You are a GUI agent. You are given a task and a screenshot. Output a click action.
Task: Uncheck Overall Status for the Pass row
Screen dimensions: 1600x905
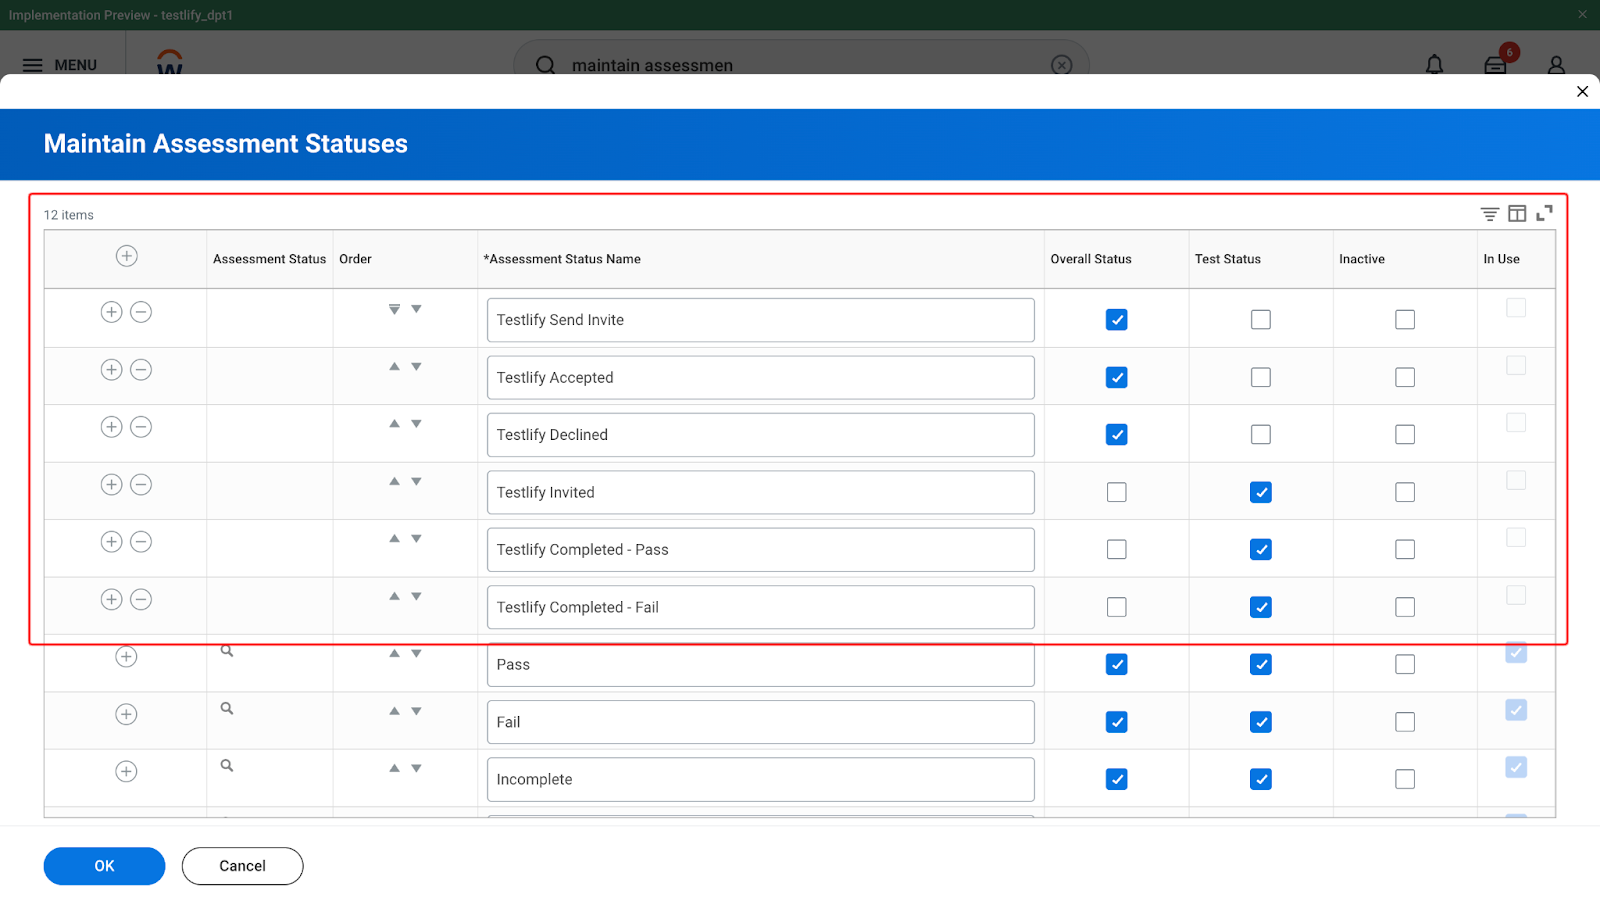(1117, 665)
